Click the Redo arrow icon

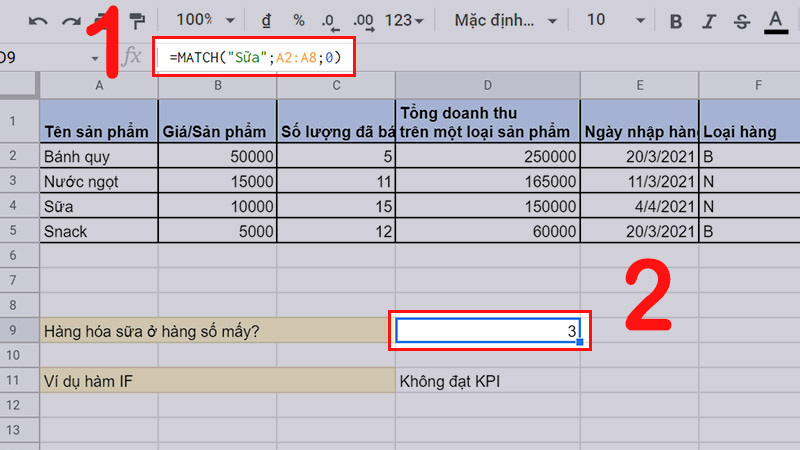point(70,20)
